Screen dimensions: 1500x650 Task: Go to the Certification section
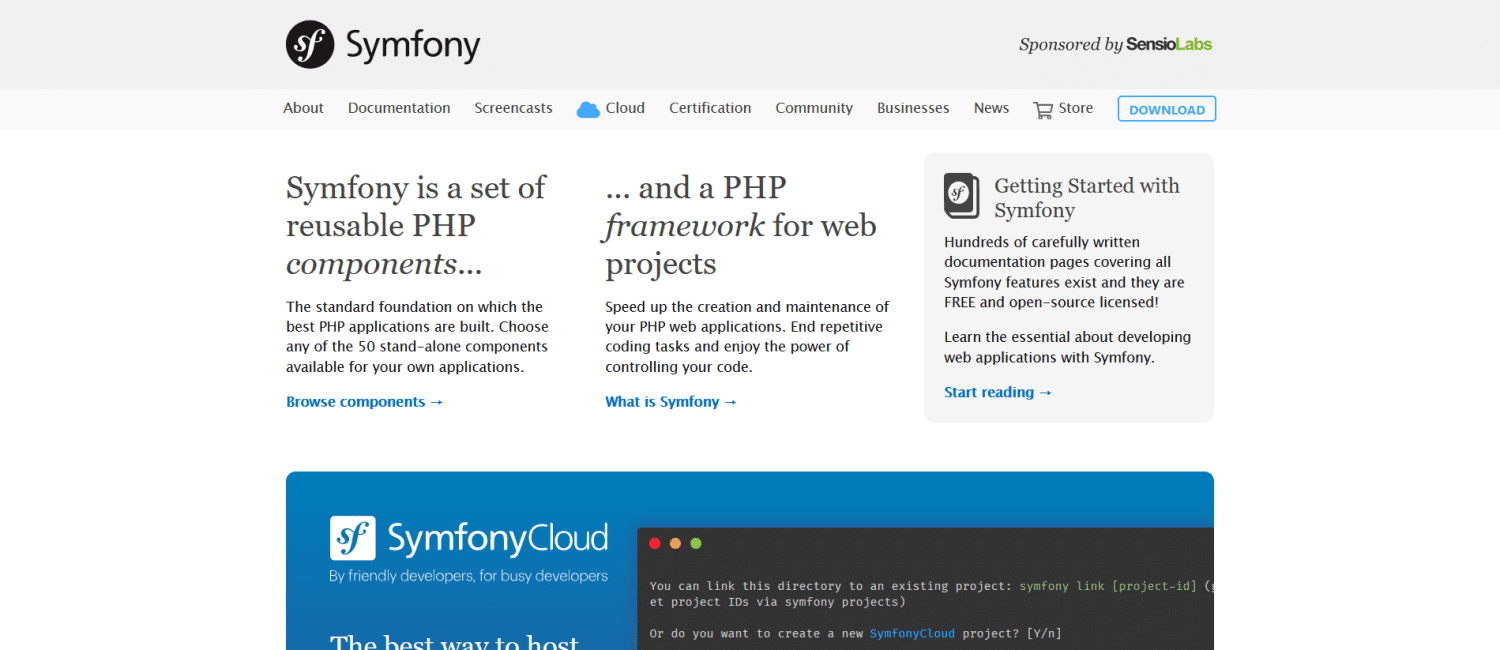pos(710,108)
